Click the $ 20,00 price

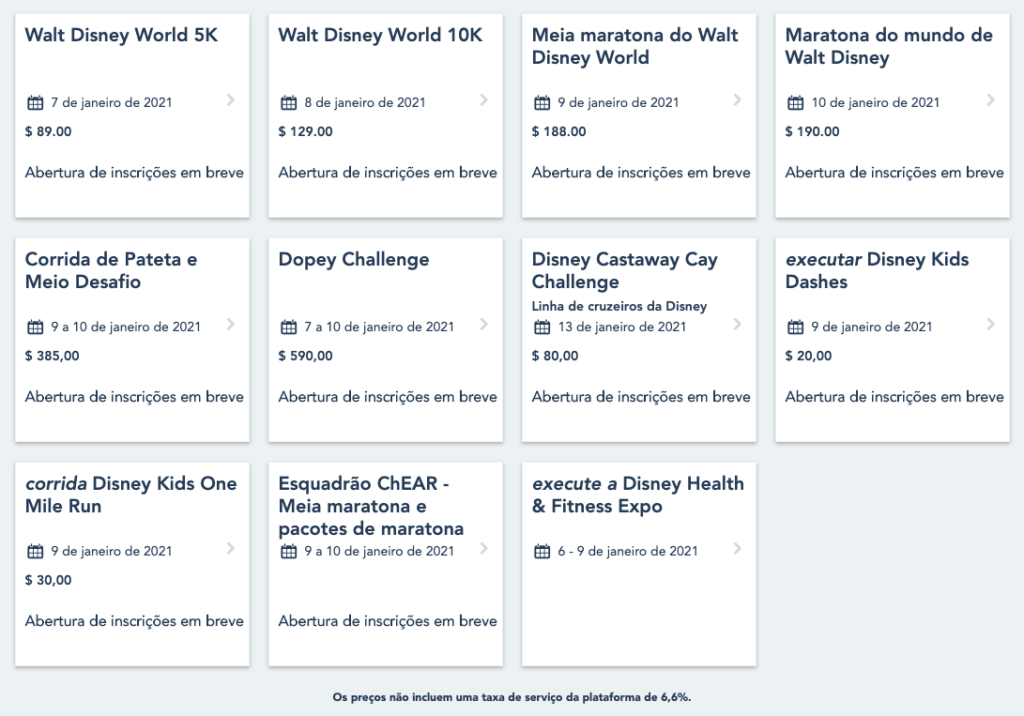click(808, 356)
